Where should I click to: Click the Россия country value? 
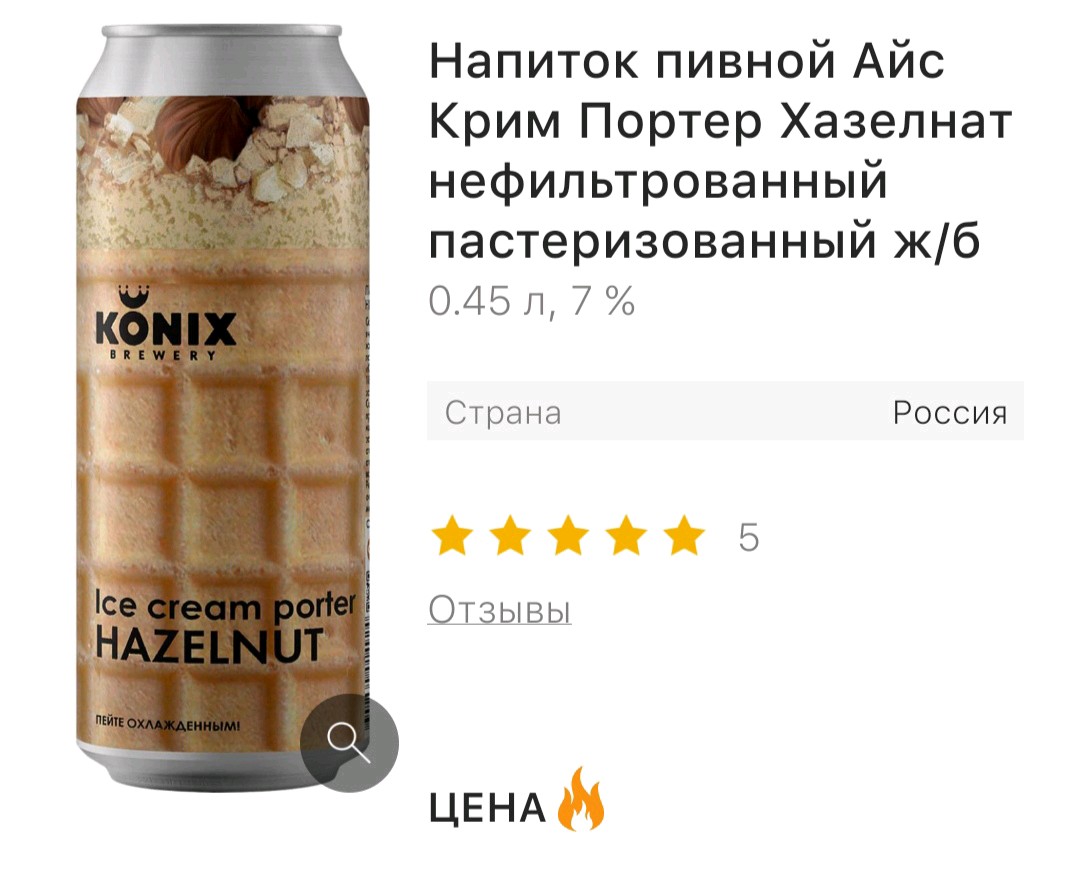pos(950,413)
